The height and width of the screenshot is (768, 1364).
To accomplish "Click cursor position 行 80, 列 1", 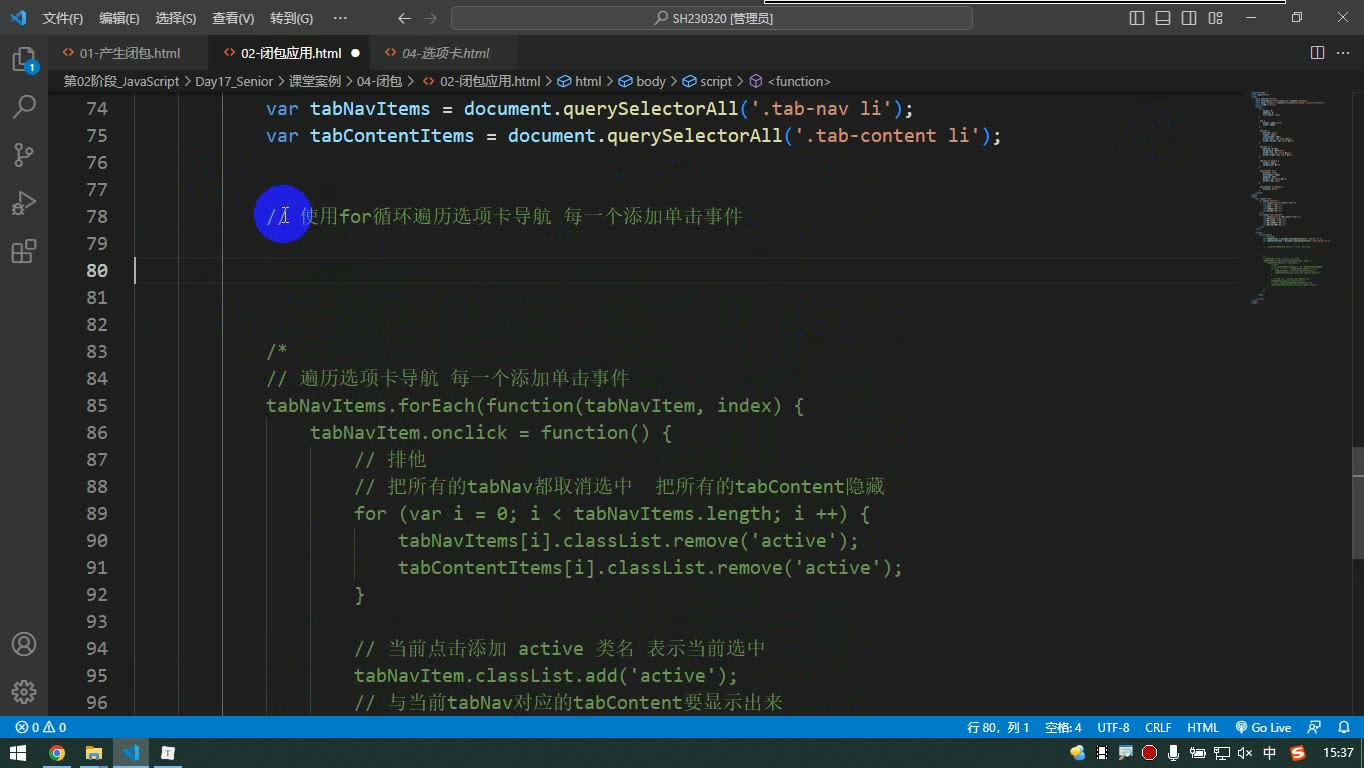I will (x=998, y=727).
